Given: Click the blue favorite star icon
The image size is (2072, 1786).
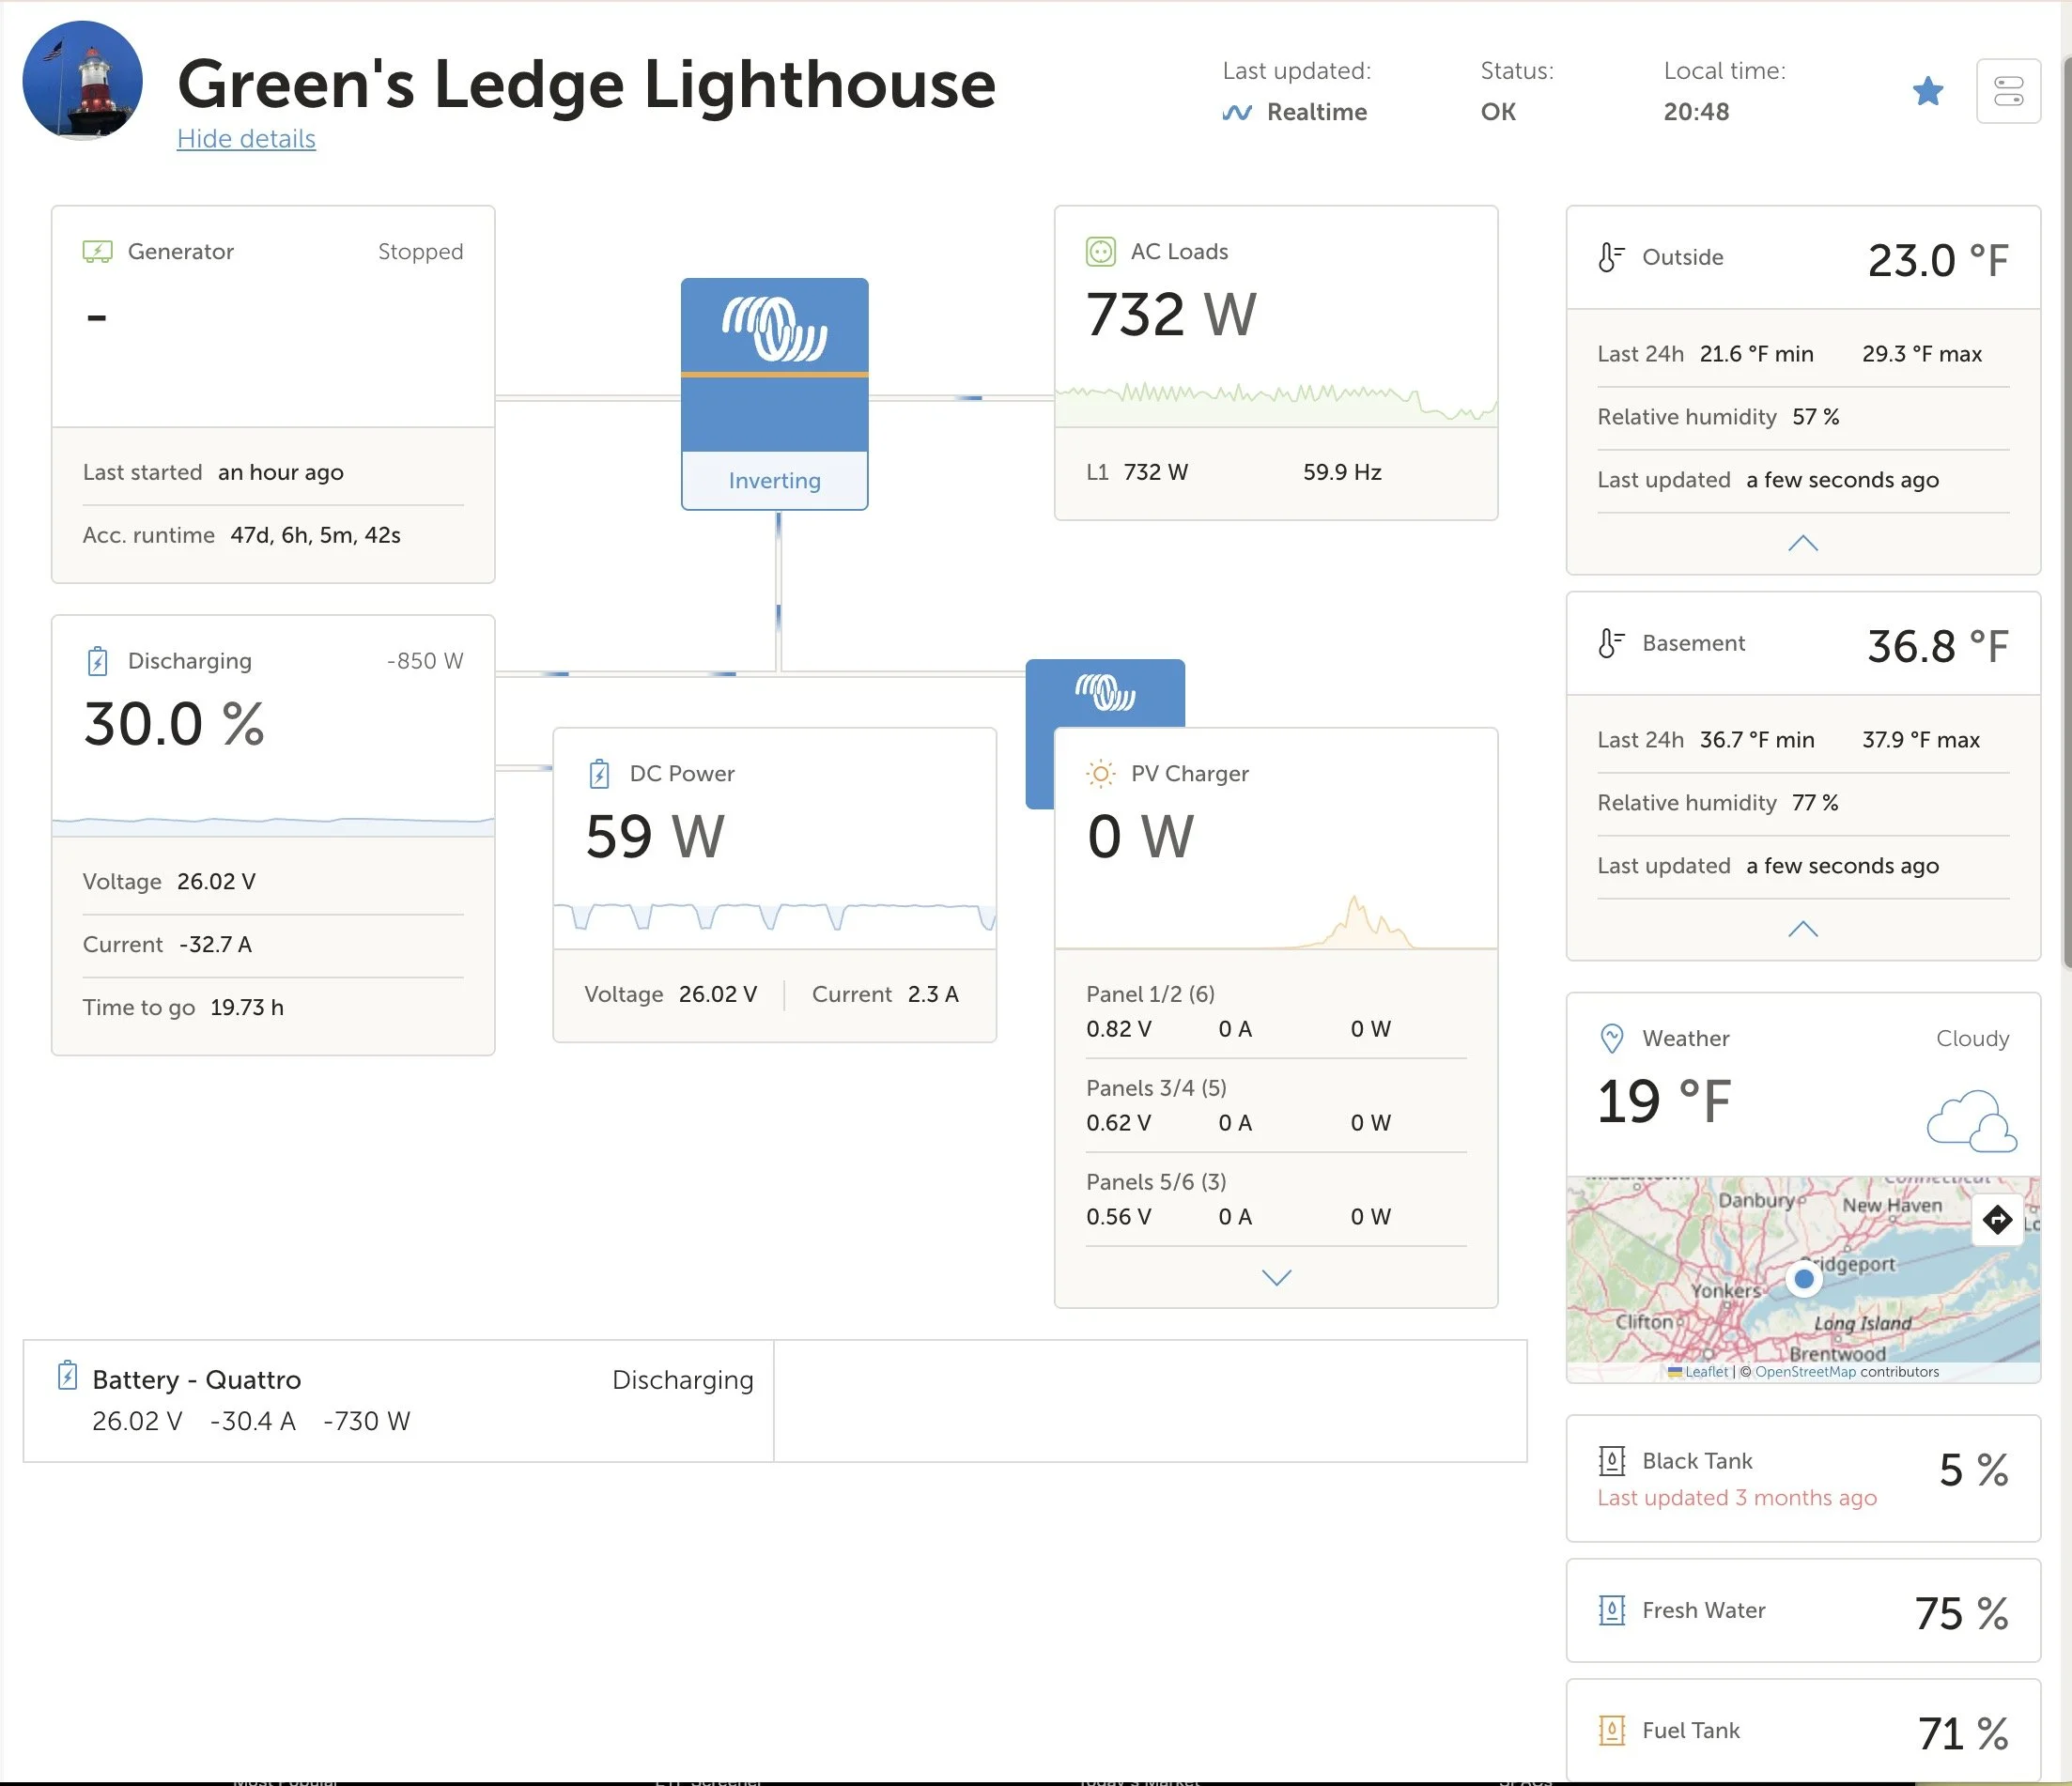Looking at the screenshot, I should pyautogui.click(x=1927, y=92).
